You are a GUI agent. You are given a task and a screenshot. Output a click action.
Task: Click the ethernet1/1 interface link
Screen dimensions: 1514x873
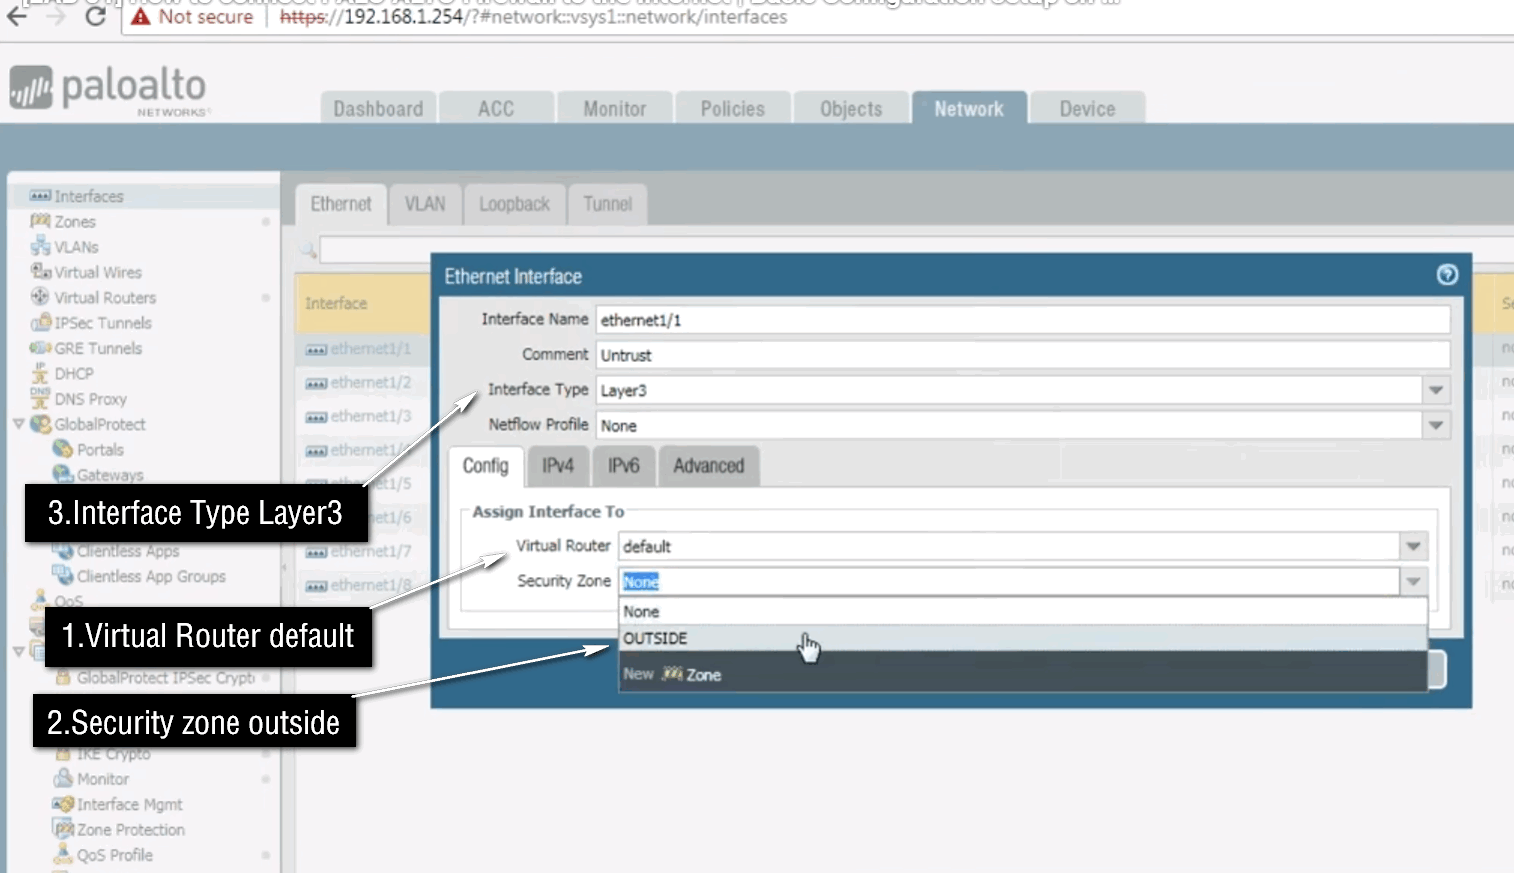pyautogui.click(x=371, y=349)
